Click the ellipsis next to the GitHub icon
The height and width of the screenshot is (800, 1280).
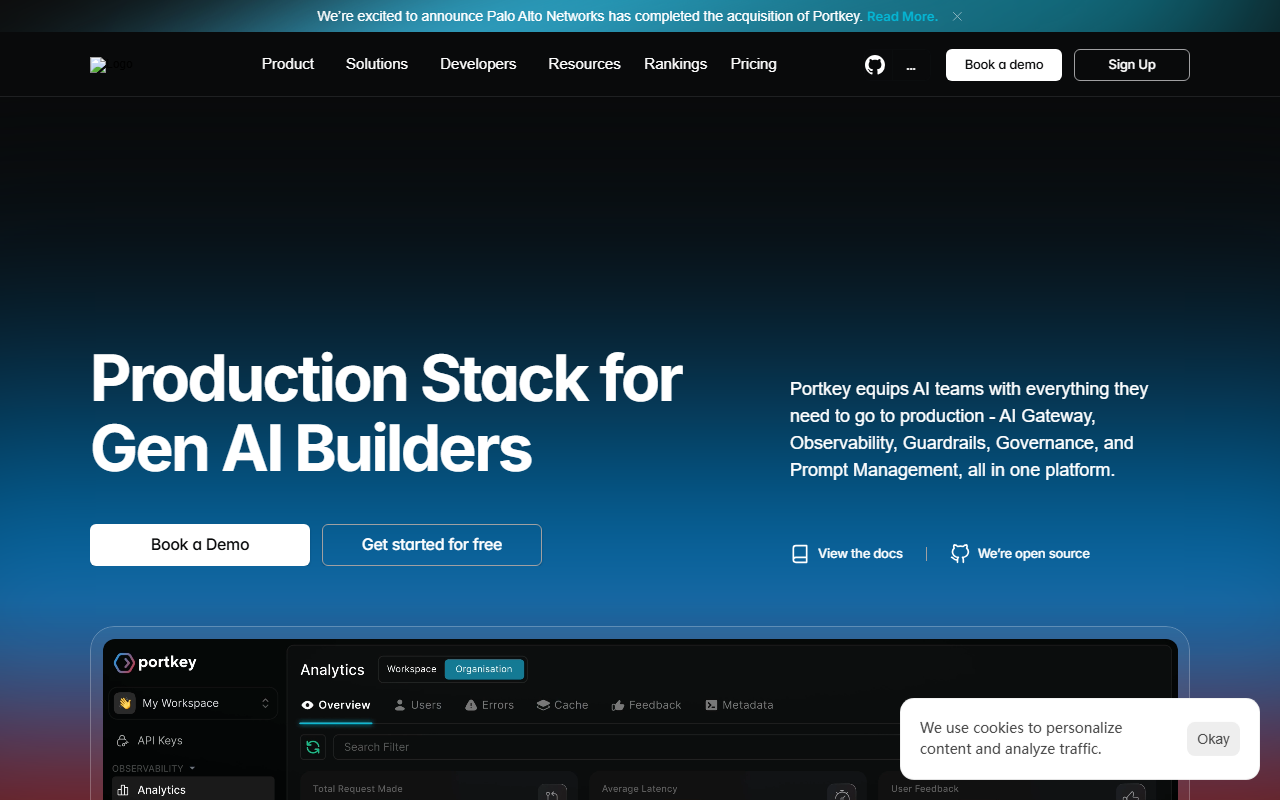pos(911,67)
